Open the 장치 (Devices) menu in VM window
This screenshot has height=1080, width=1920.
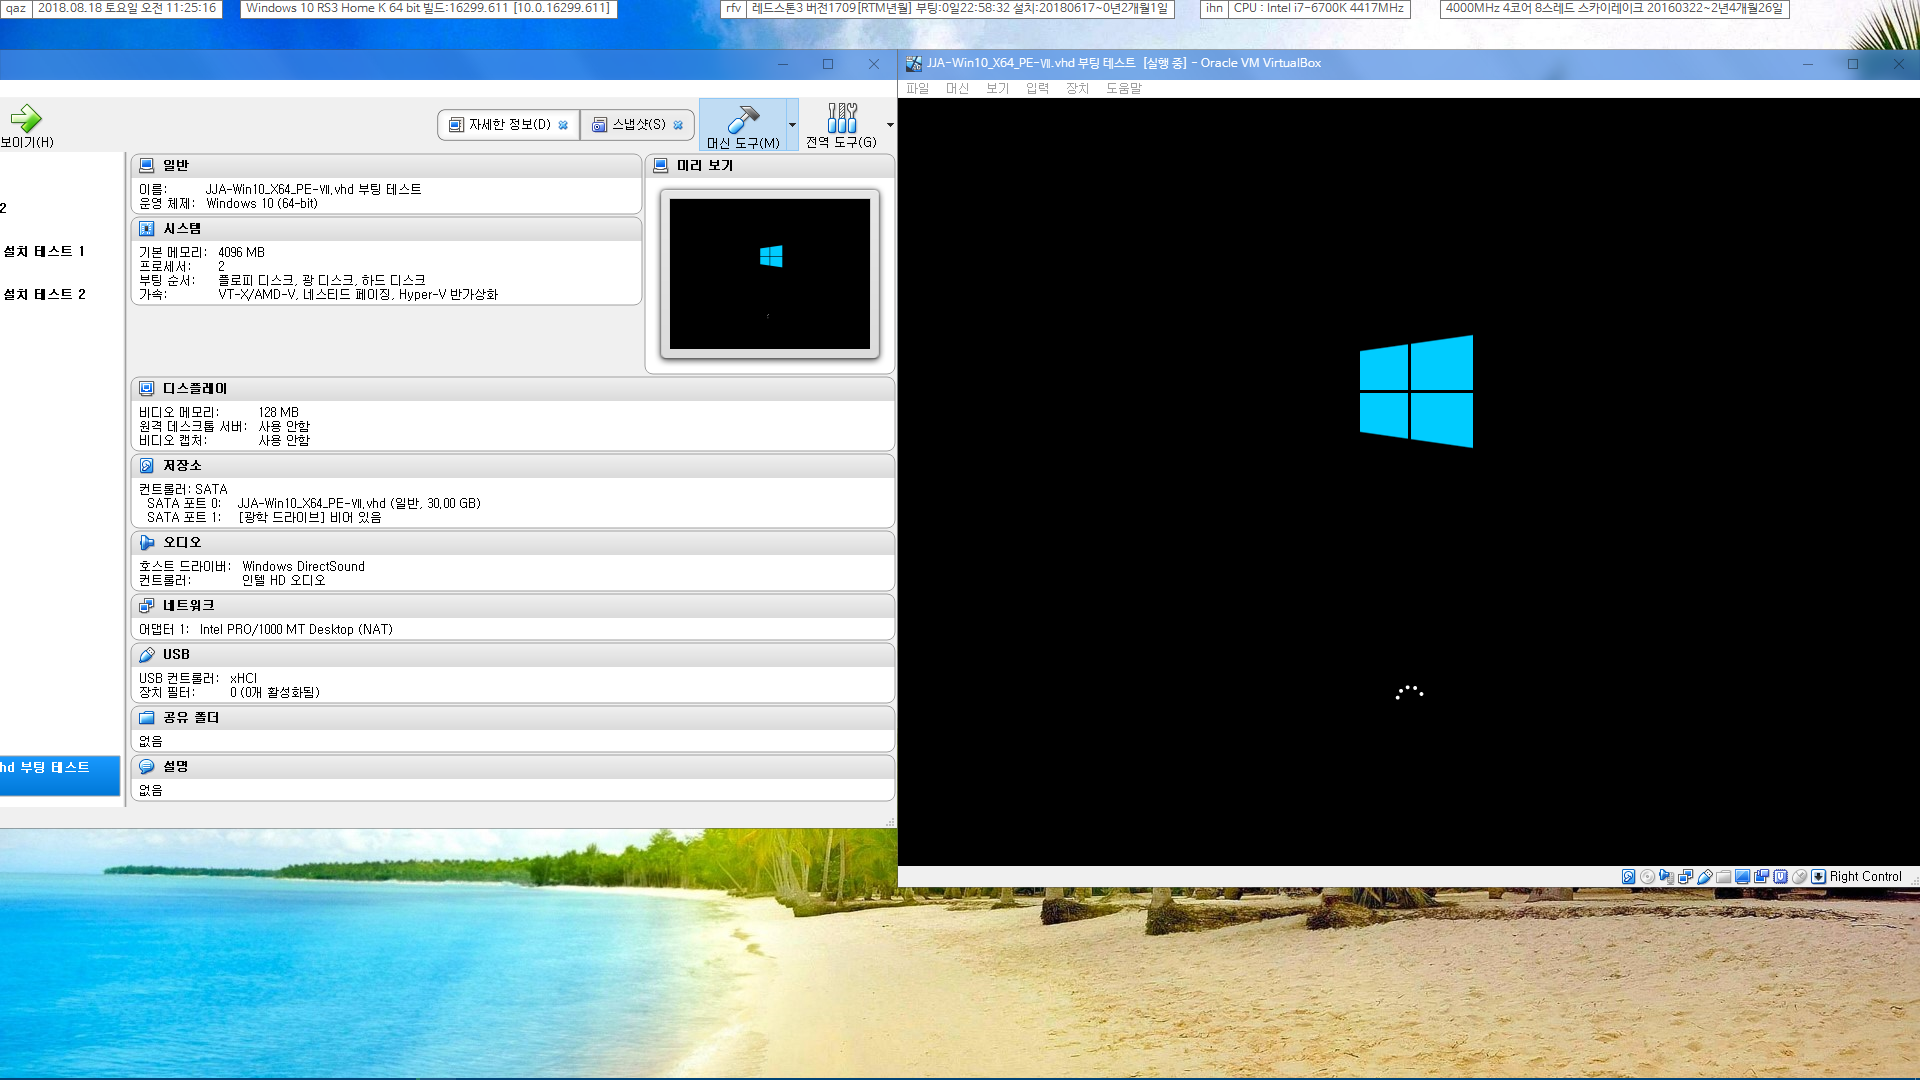[1077, 88]
